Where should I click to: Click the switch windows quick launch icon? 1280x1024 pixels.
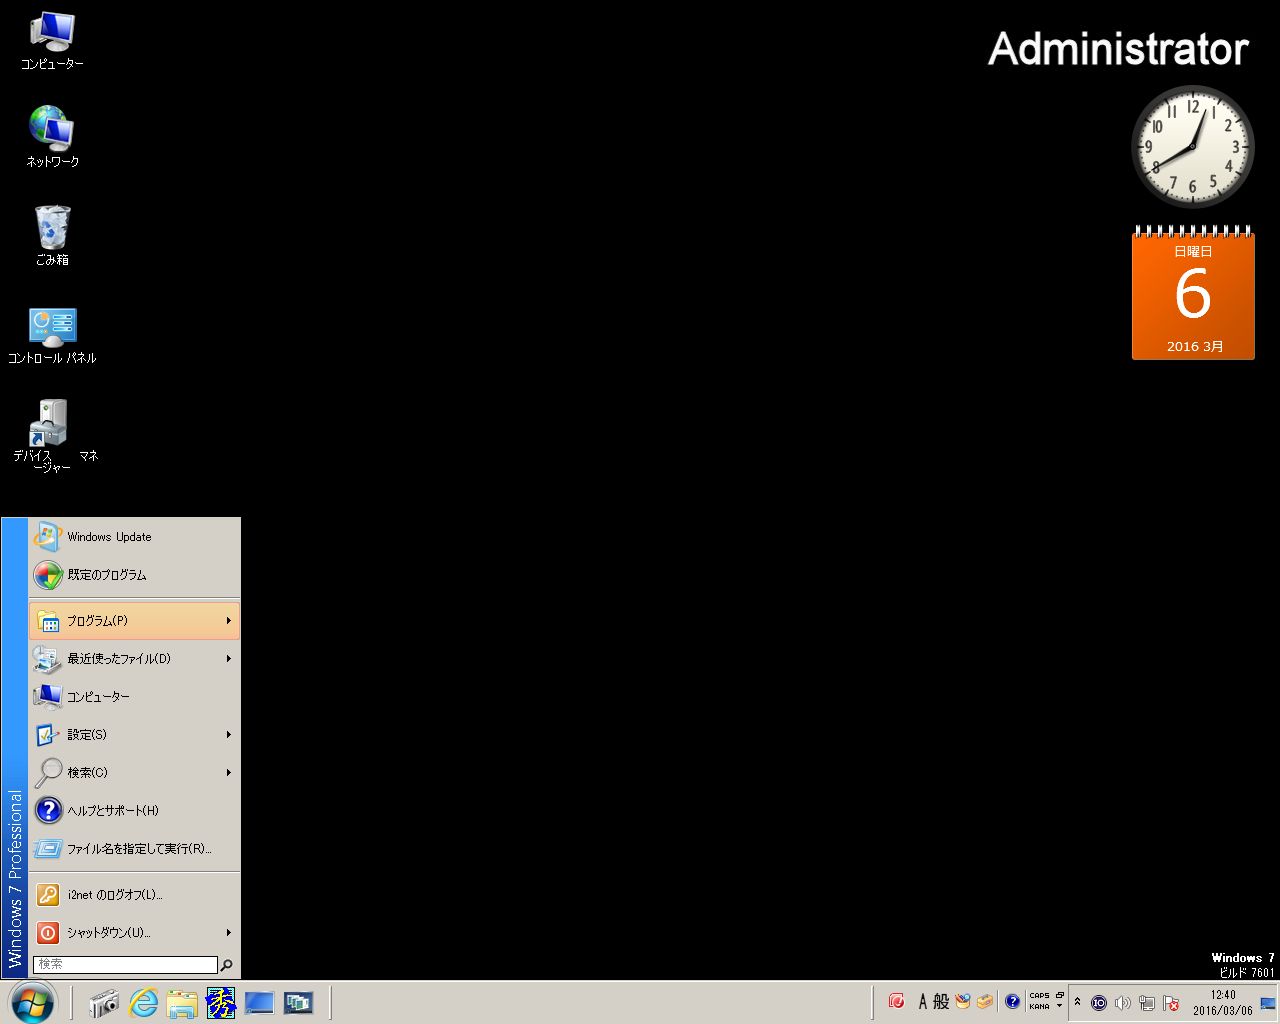click(x=298, y=1003)
